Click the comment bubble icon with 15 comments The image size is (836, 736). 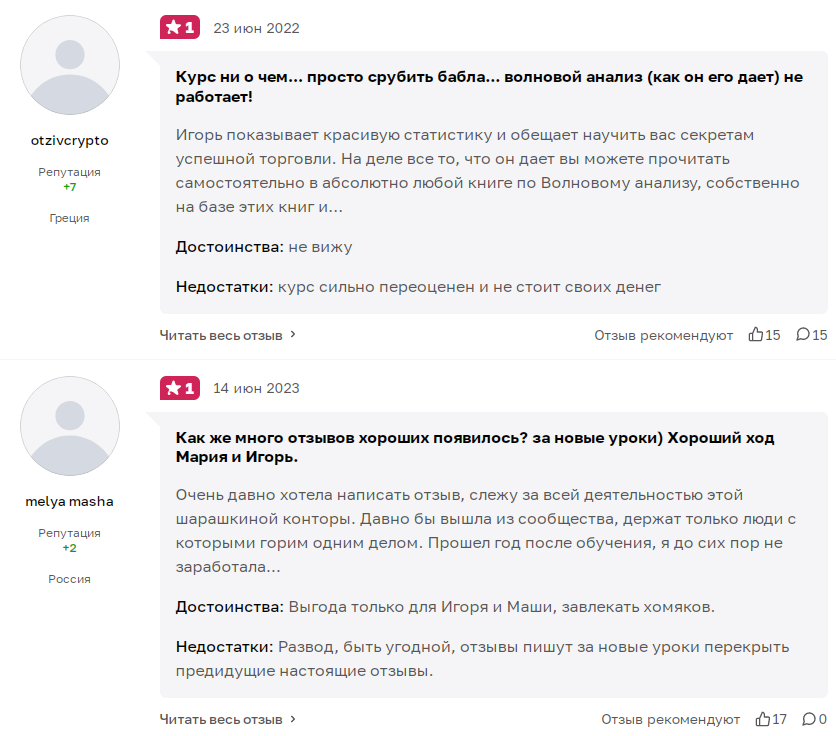[802, 335]
